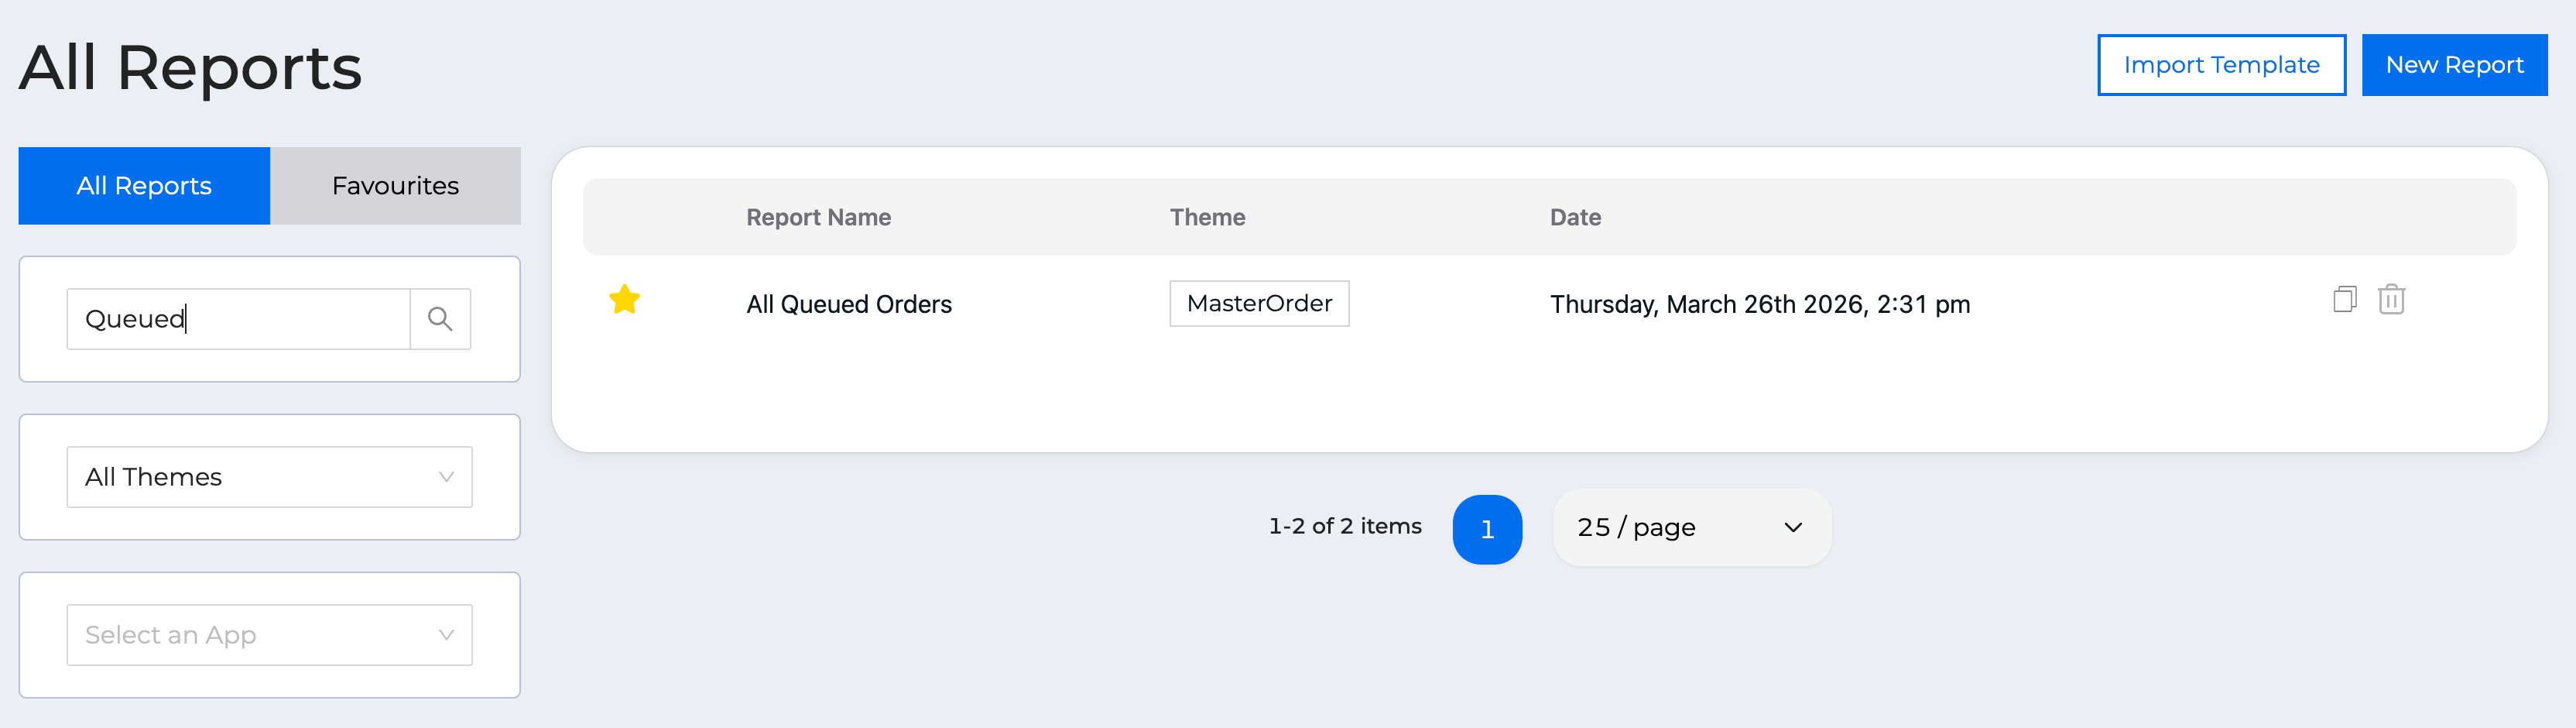
Task: Click the Select an App chevron arrow
Action: [x=446, y=635]
